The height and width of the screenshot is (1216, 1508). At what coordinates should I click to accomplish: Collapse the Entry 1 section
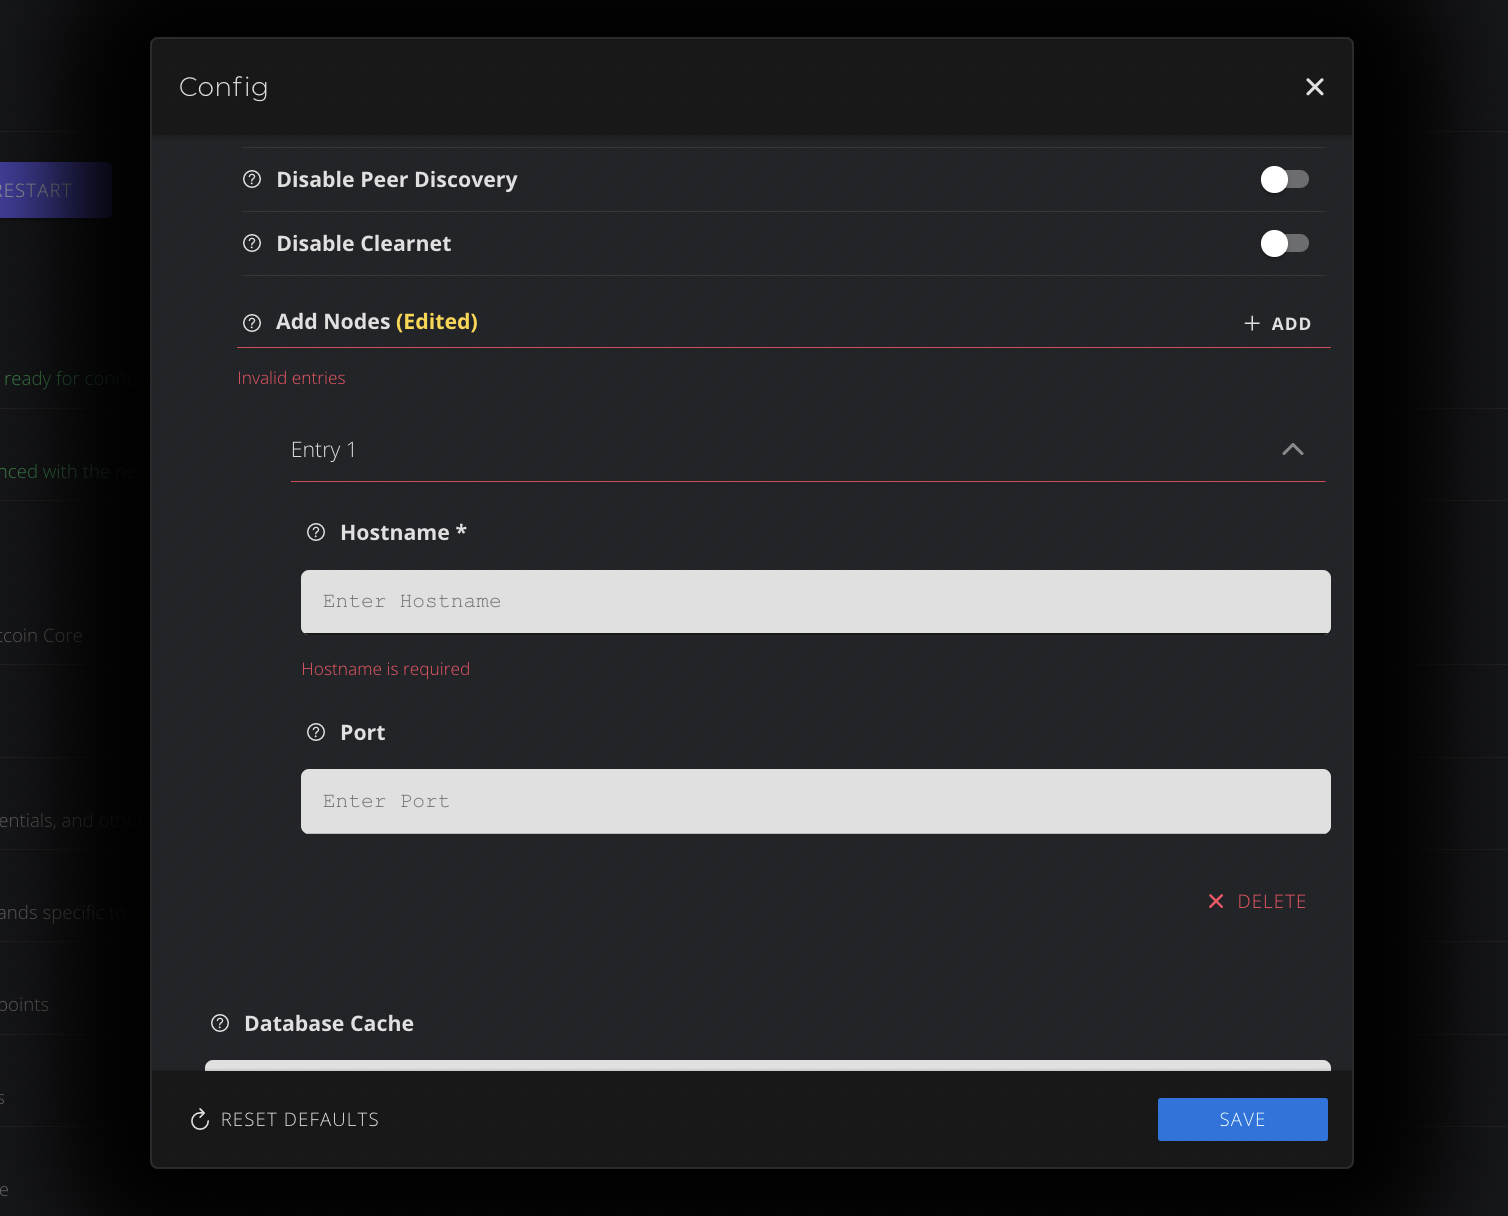tap(1293, 450)
